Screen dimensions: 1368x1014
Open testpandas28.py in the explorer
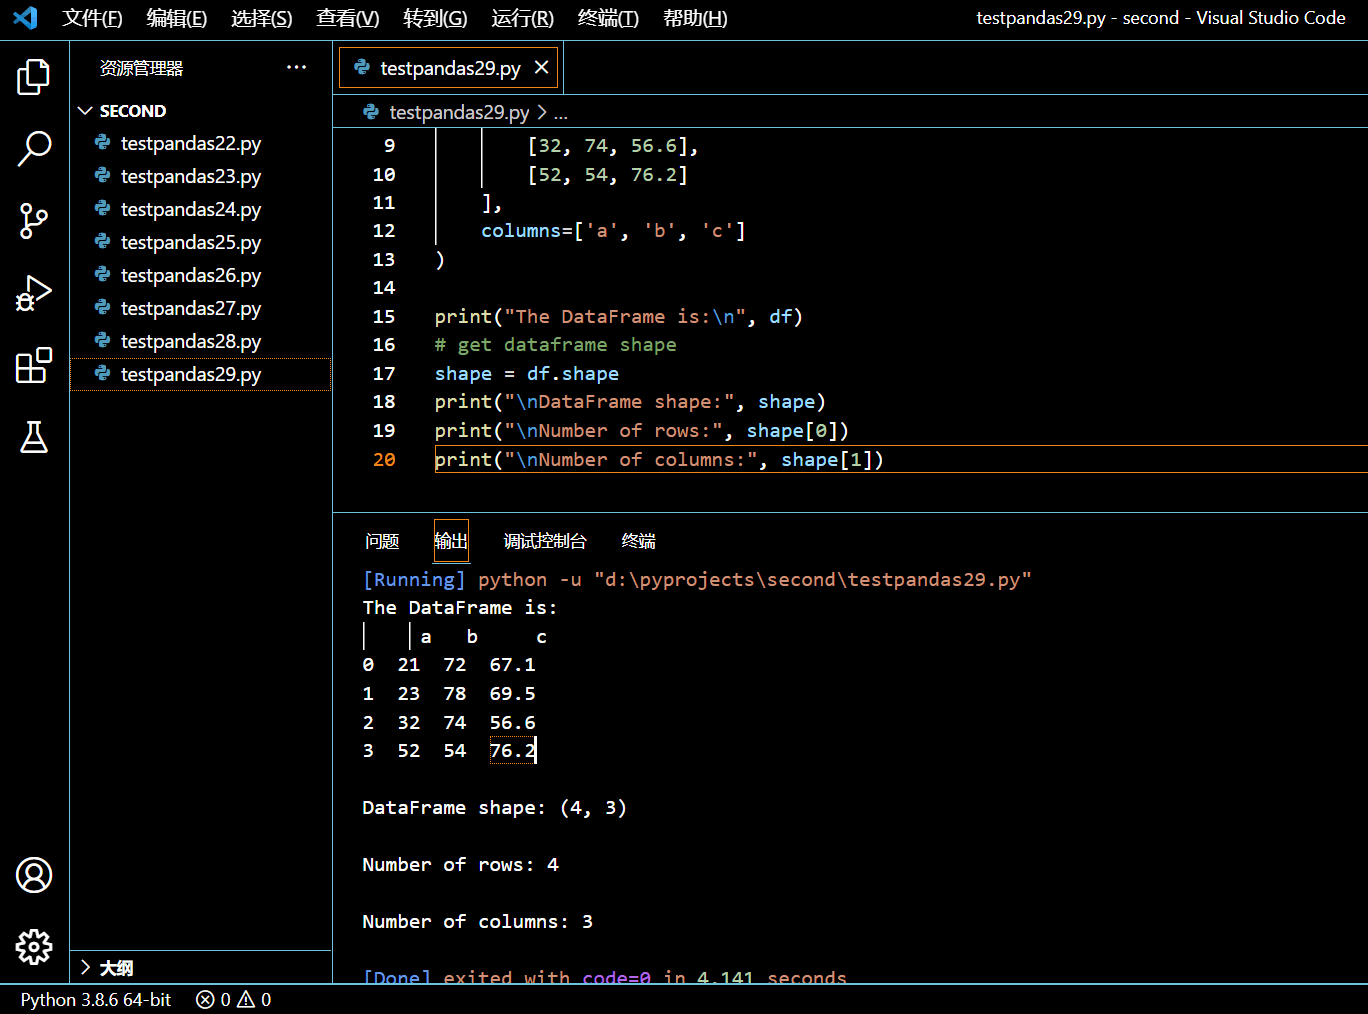point(200,341)
